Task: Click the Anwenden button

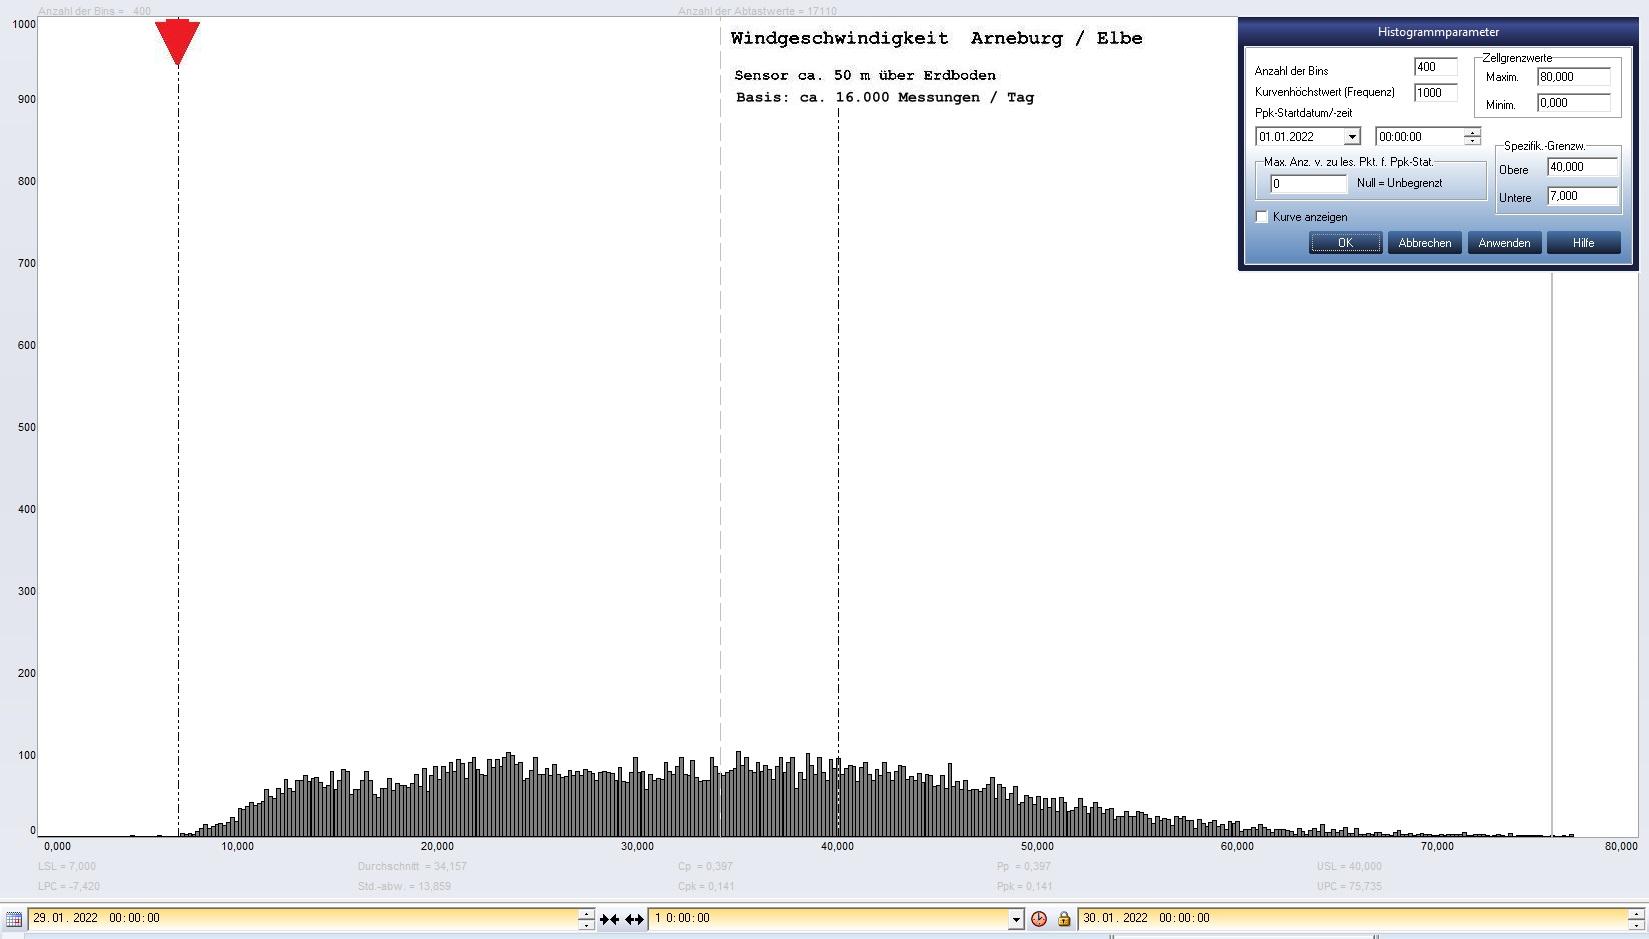Action: click(x=1504, y=243)
